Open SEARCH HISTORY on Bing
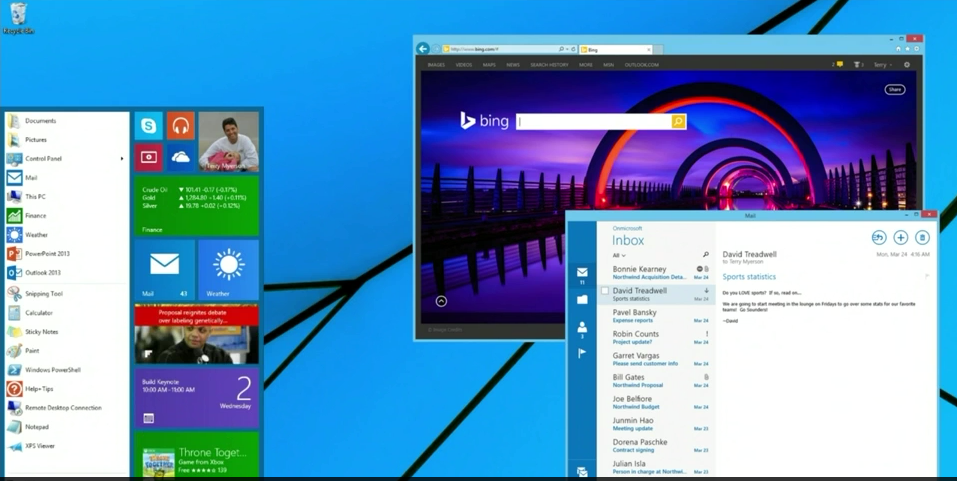The width and height of the screenshot is (957, 481). 549,65
